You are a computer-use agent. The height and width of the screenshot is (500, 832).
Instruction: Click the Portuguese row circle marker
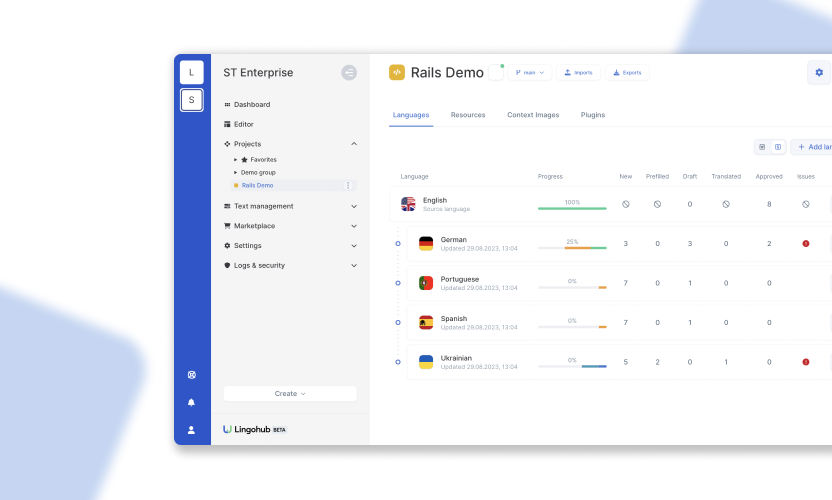pos(398,283)
